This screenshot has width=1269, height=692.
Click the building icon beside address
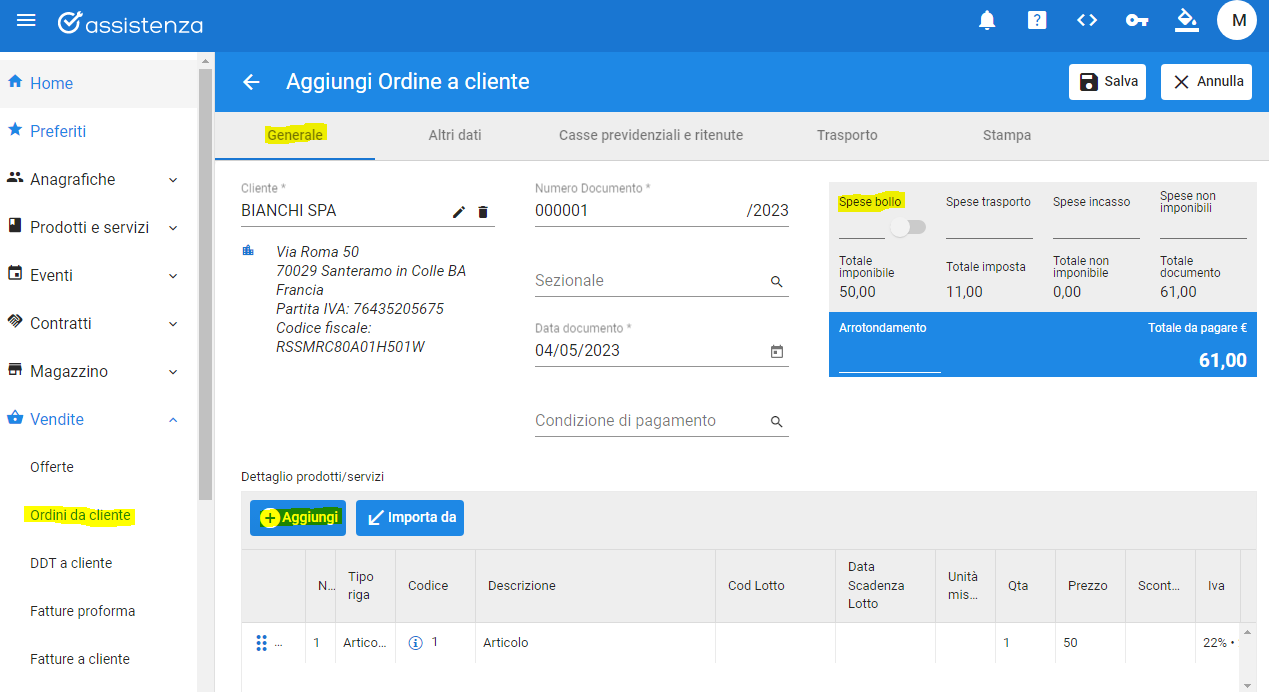click(248, 250)
